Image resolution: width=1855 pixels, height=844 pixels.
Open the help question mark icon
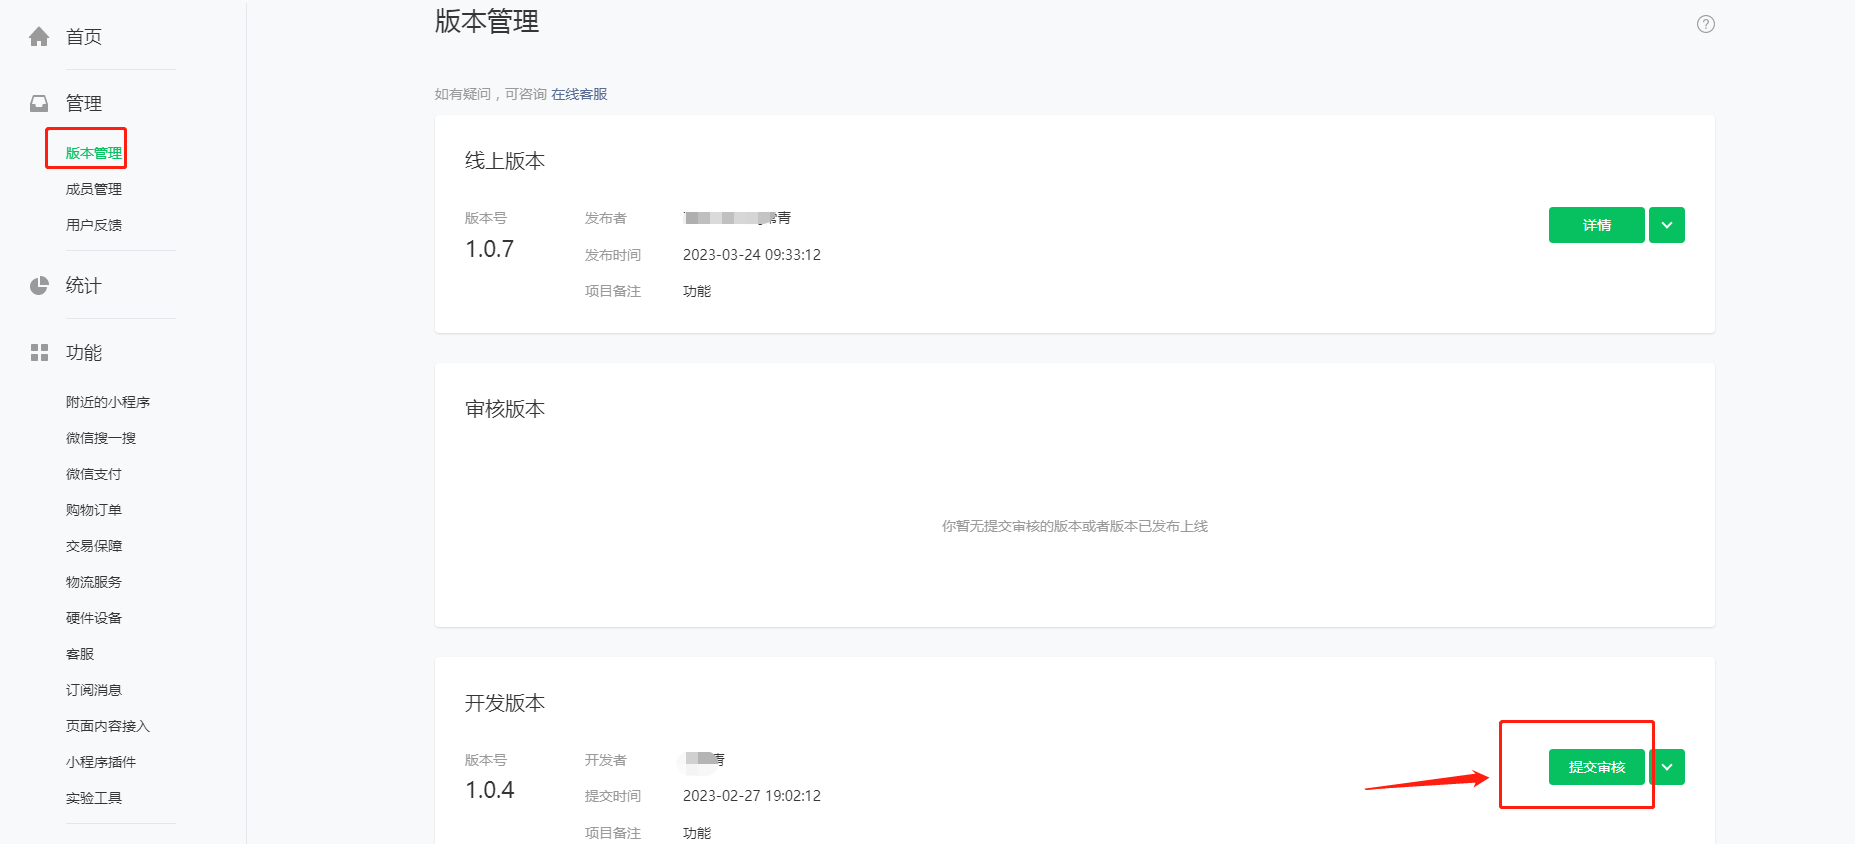coord(1706,24)
